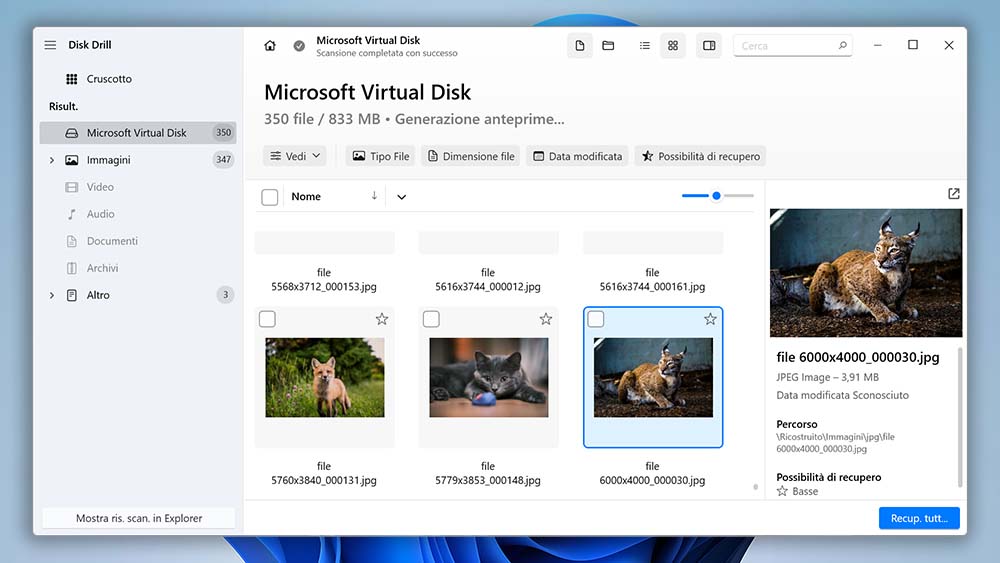Viewport: 1000px width, 563px height.
Task: Click the scan completed checkmark icon
Action: (299, 45)
